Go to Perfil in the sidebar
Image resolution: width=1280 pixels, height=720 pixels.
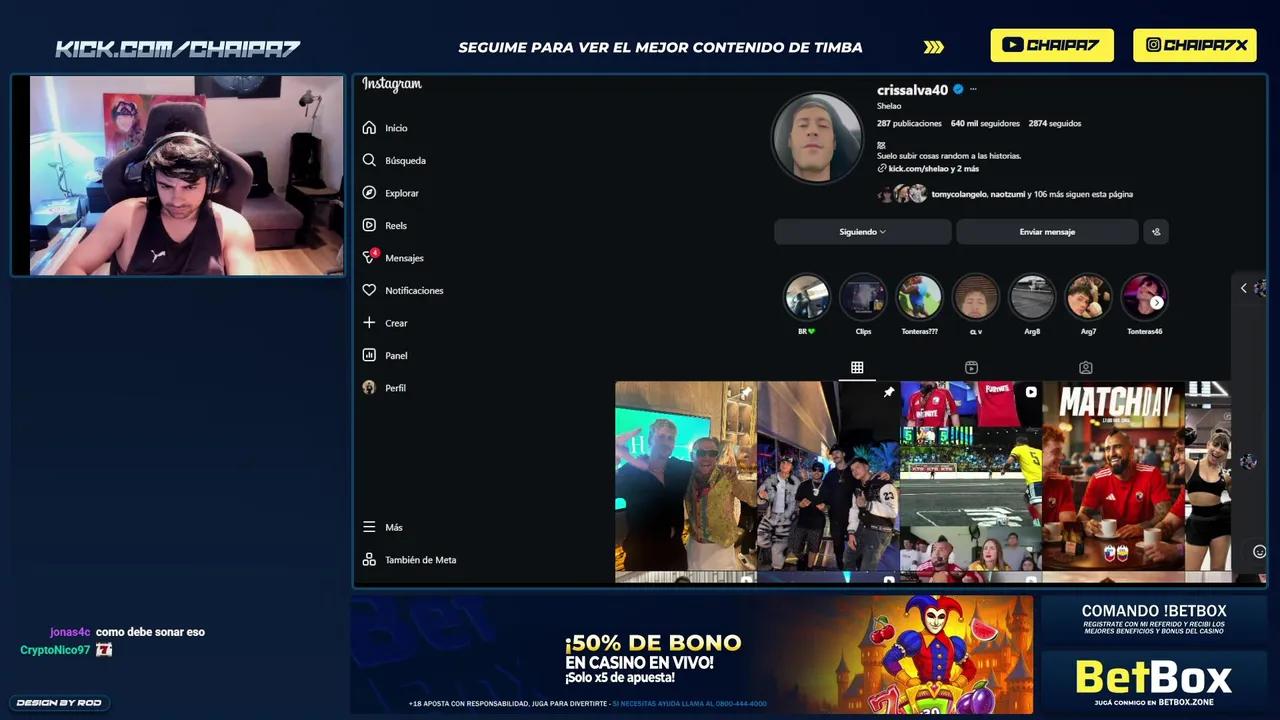point(384,388)
